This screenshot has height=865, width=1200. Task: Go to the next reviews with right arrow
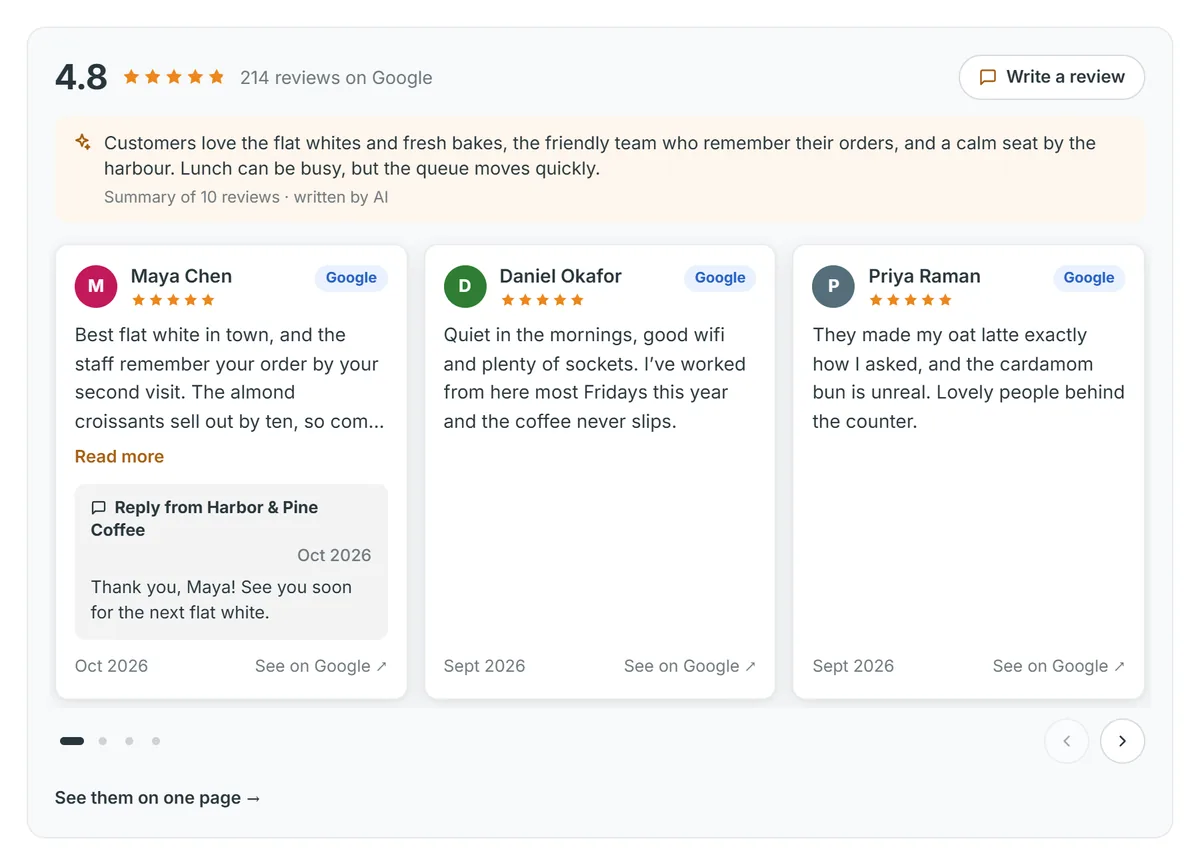(x=1122, y=741)
